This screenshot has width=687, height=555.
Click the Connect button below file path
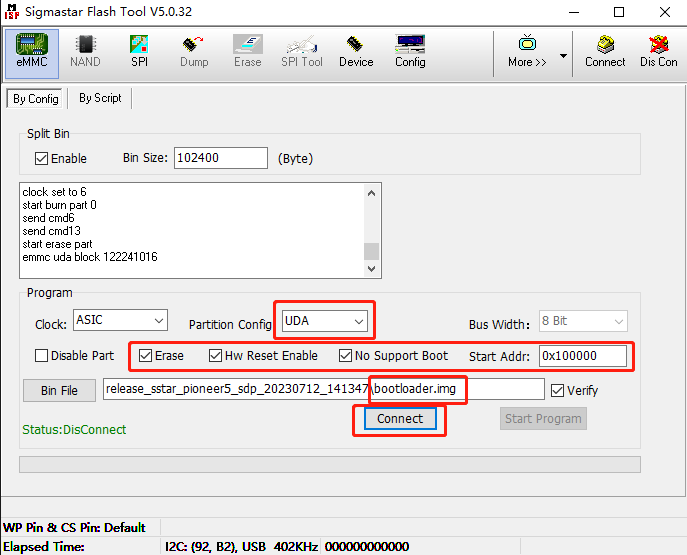tap(400, 419)
